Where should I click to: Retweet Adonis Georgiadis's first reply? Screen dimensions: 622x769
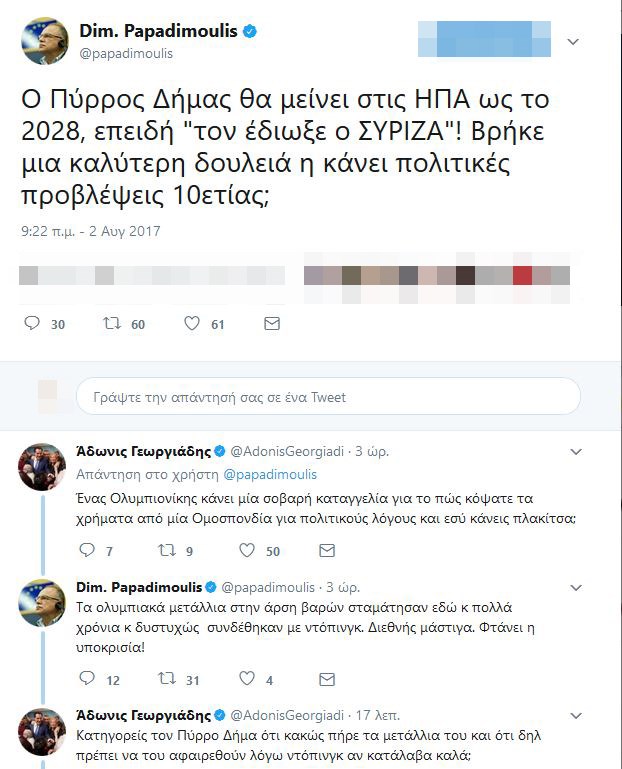167,550
